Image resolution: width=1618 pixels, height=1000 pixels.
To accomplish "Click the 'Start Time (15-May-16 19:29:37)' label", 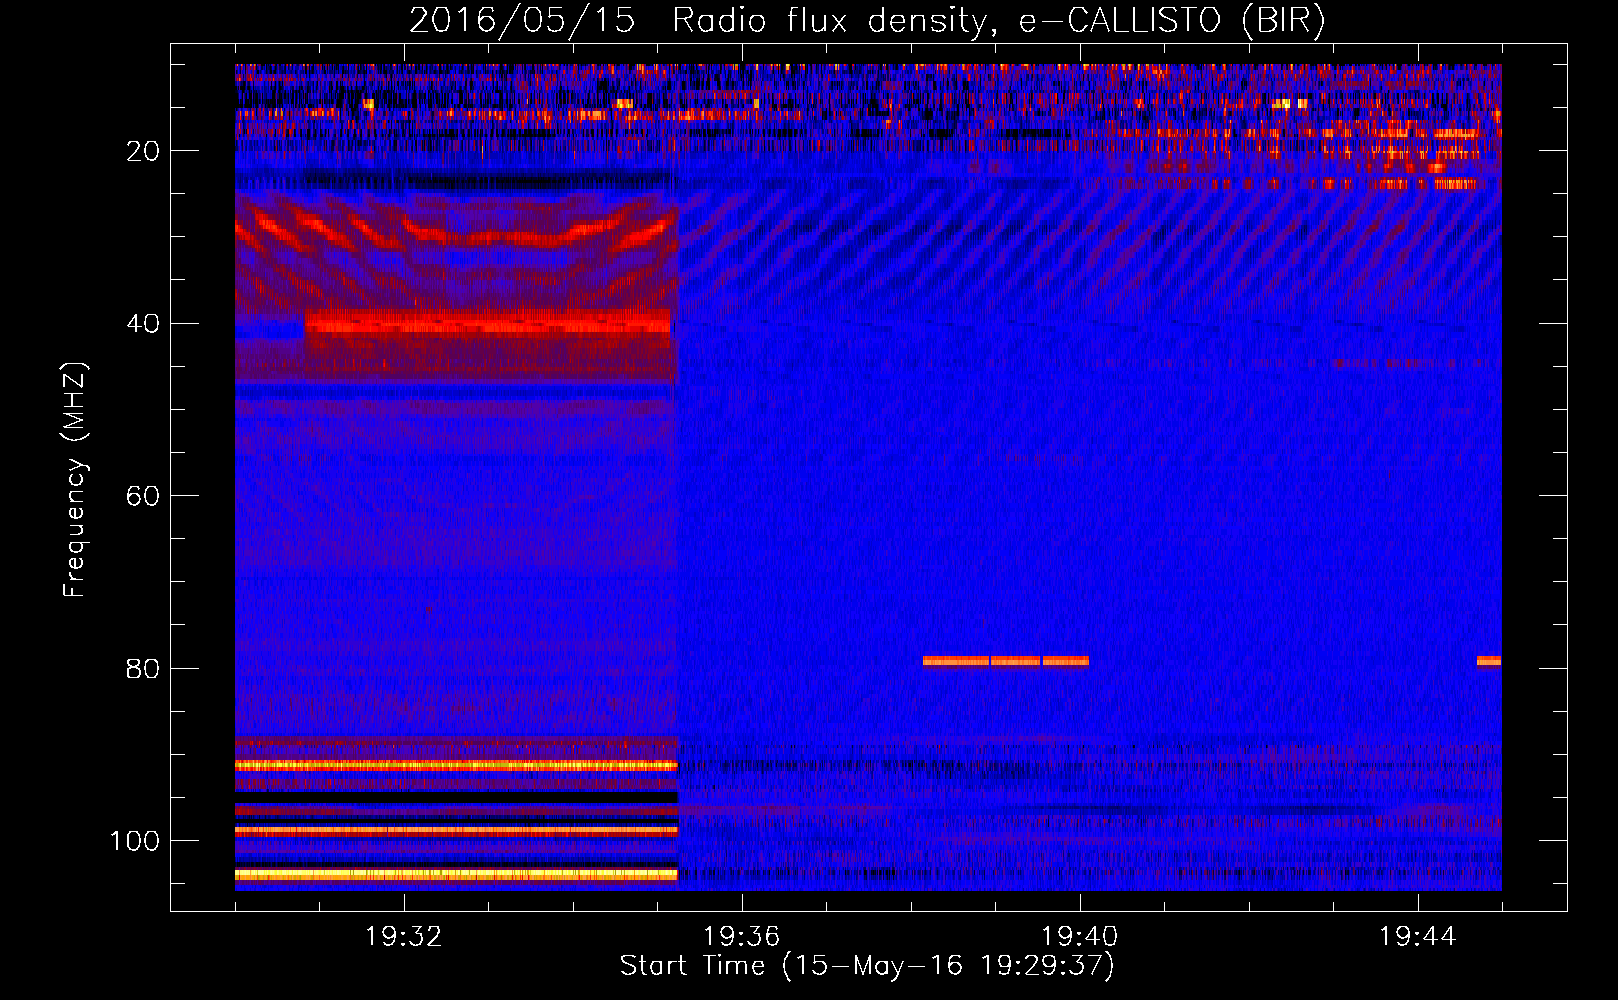I will coord(867,966).
